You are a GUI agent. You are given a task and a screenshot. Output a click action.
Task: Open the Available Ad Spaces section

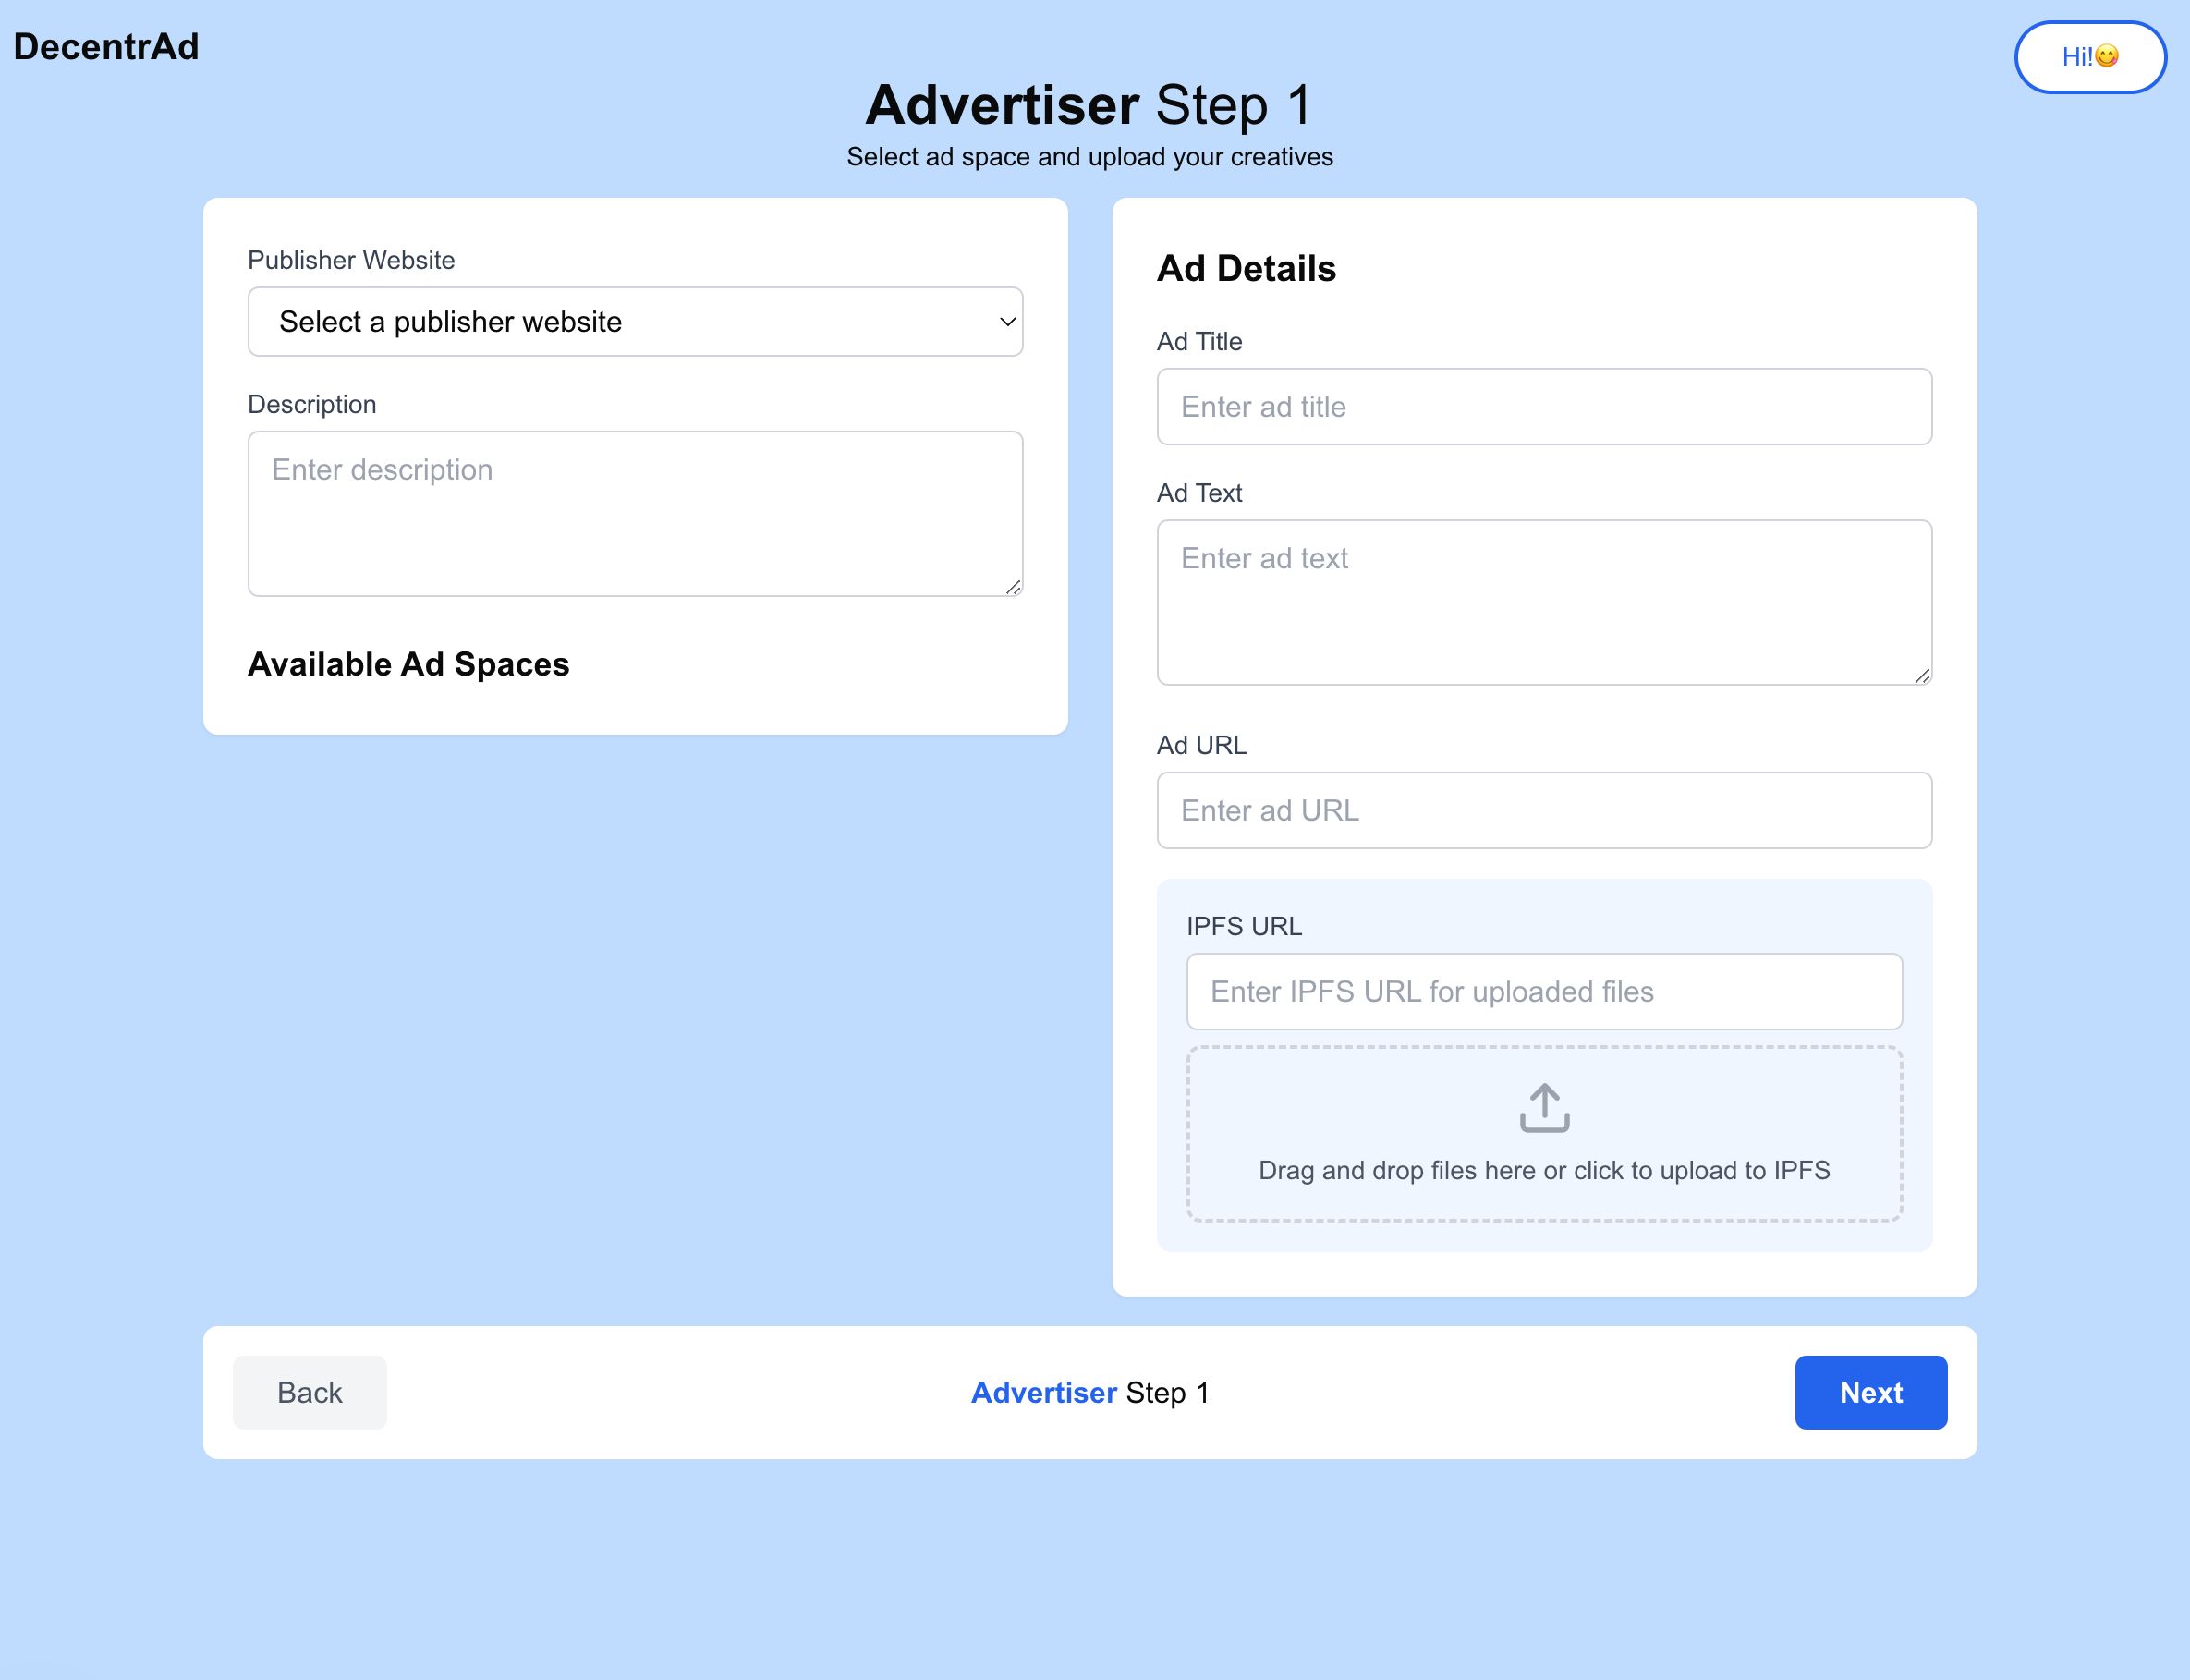point(408,663)
